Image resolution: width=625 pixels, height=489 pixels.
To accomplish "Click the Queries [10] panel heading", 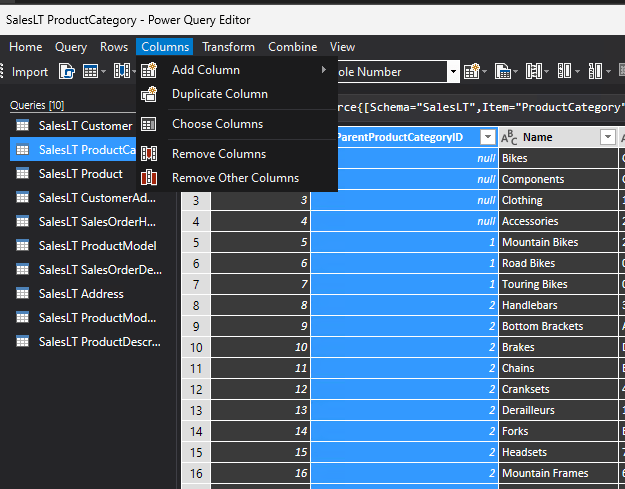I will 37,105.
